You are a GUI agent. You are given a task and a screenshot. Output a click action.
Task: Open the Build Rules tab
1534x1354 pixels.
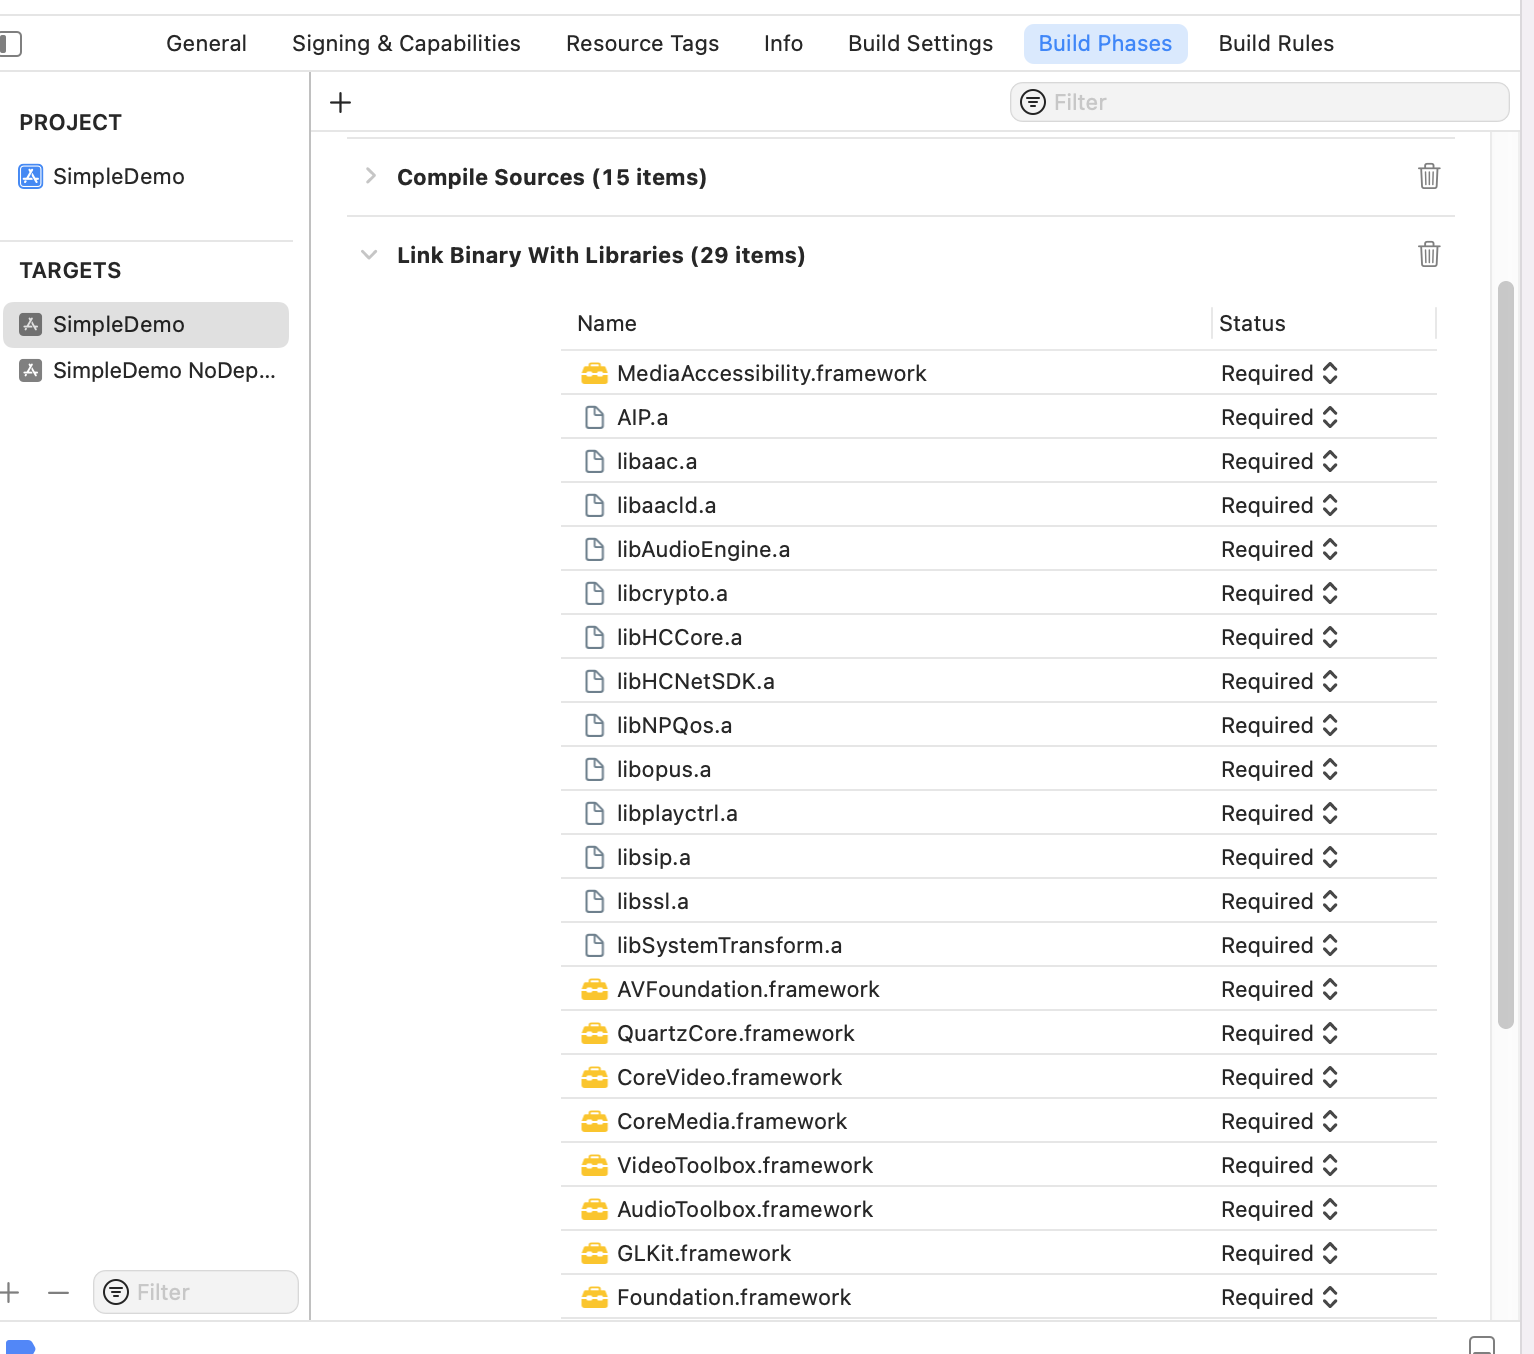point(1276,43)
